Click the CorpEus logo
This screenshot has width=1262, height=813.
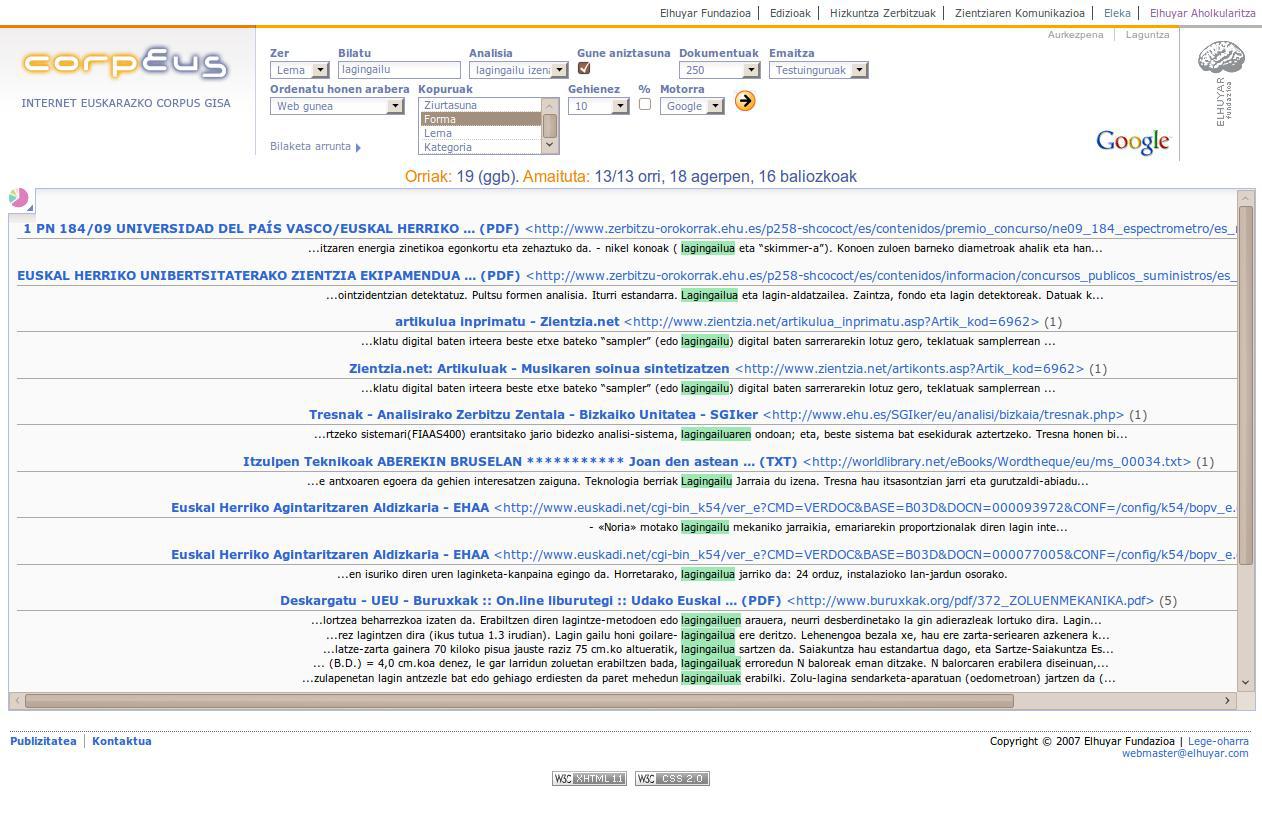125,64
